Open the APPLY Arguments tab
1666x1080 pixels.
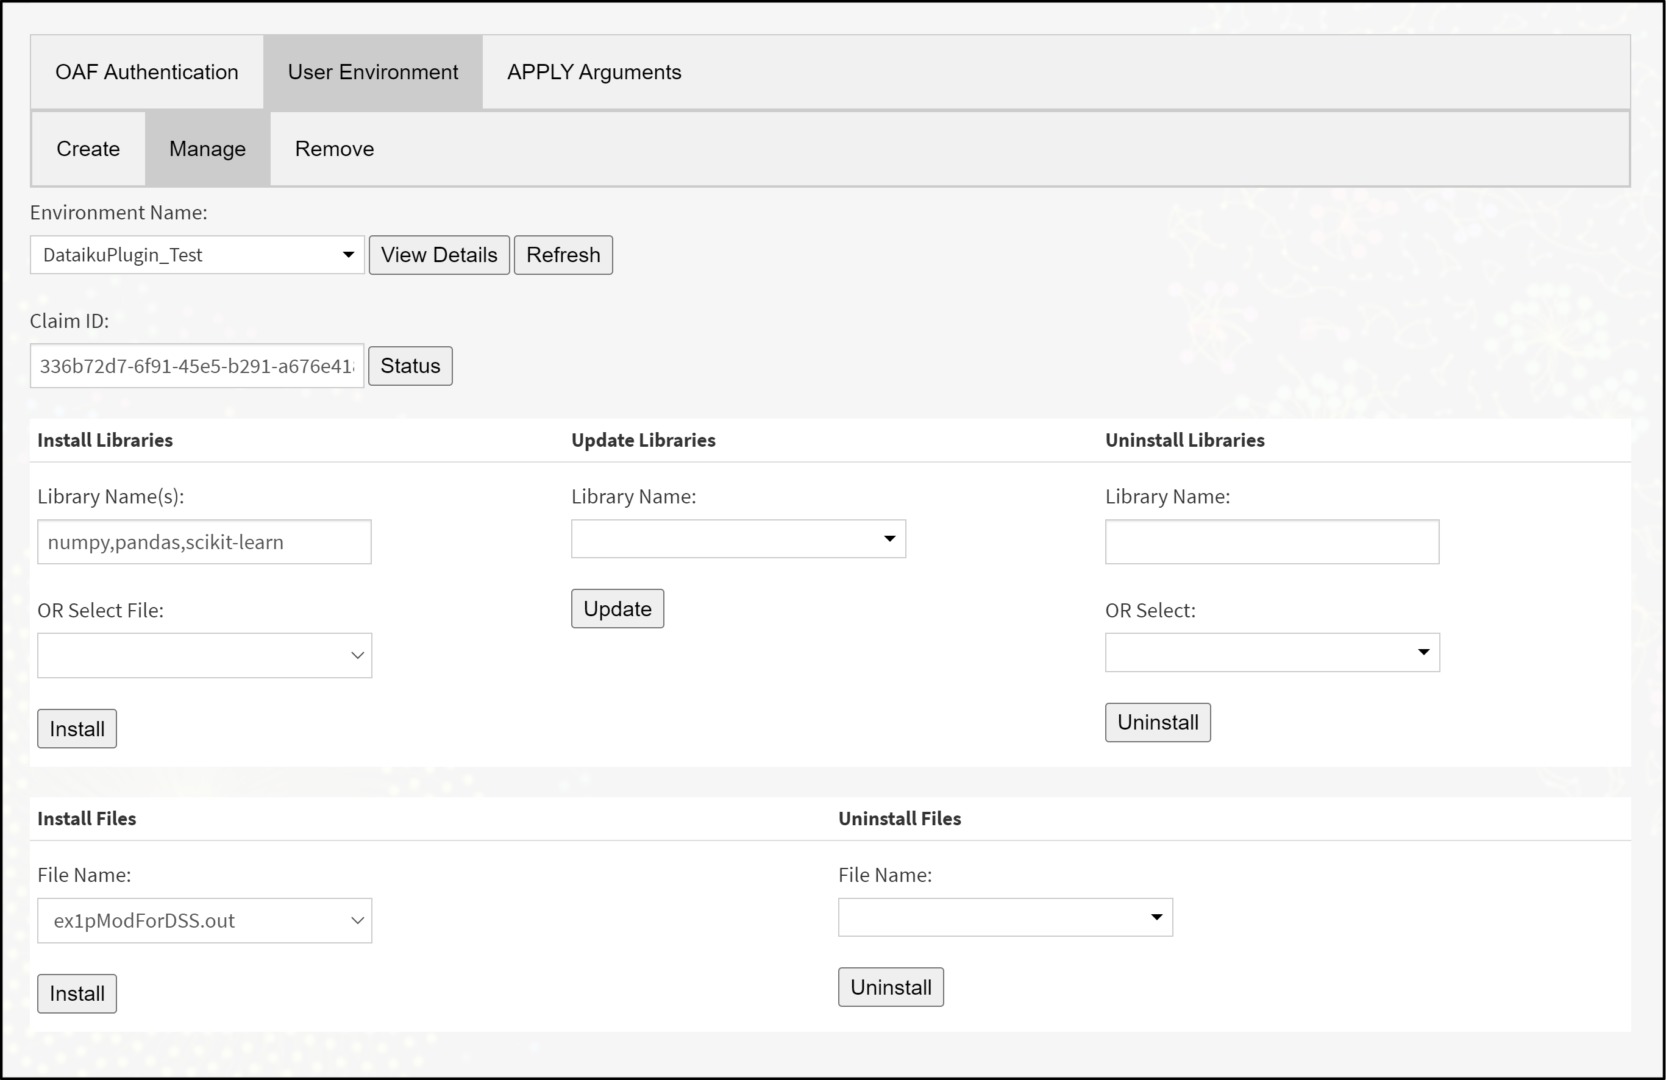tap(593, 71)
